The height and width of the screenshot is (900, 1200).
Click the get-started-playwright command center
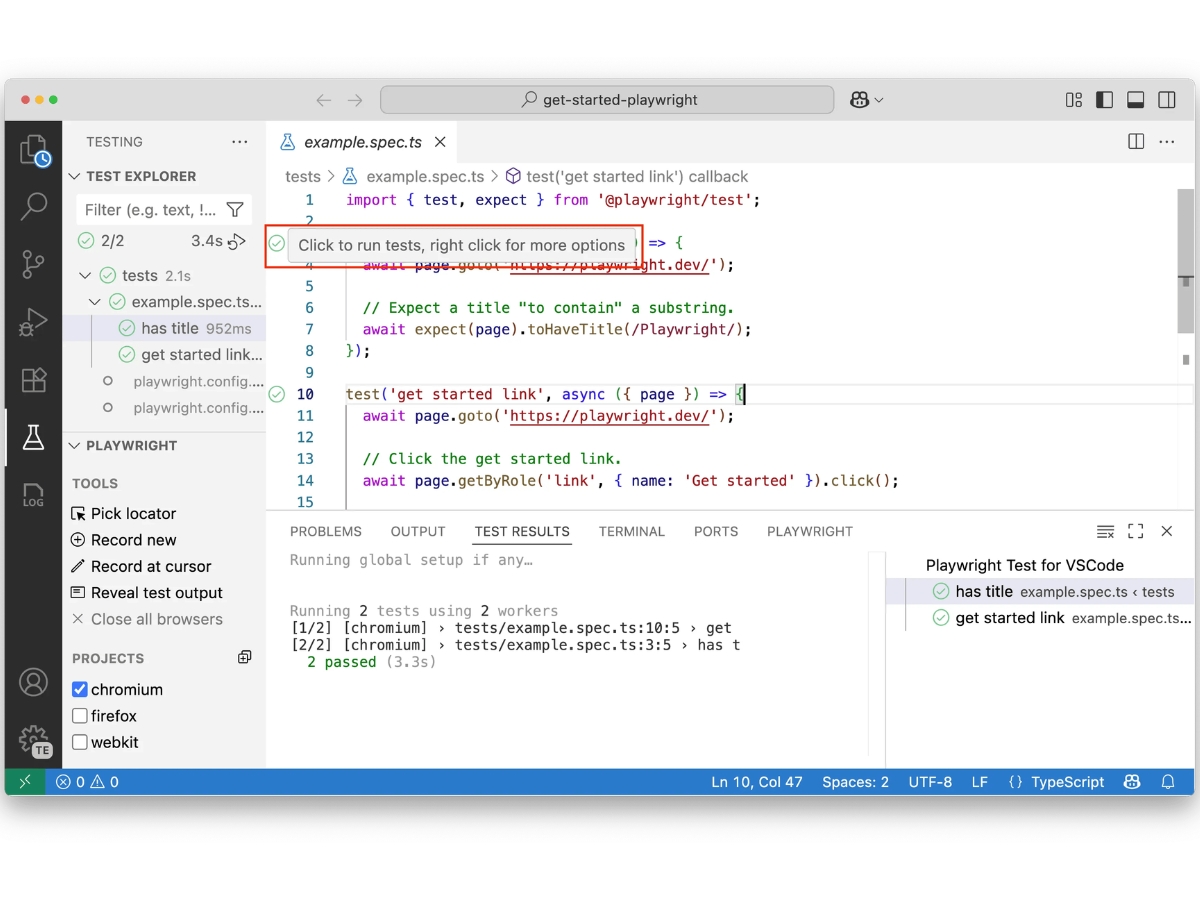pyautogui.click(x=607, y=100)
